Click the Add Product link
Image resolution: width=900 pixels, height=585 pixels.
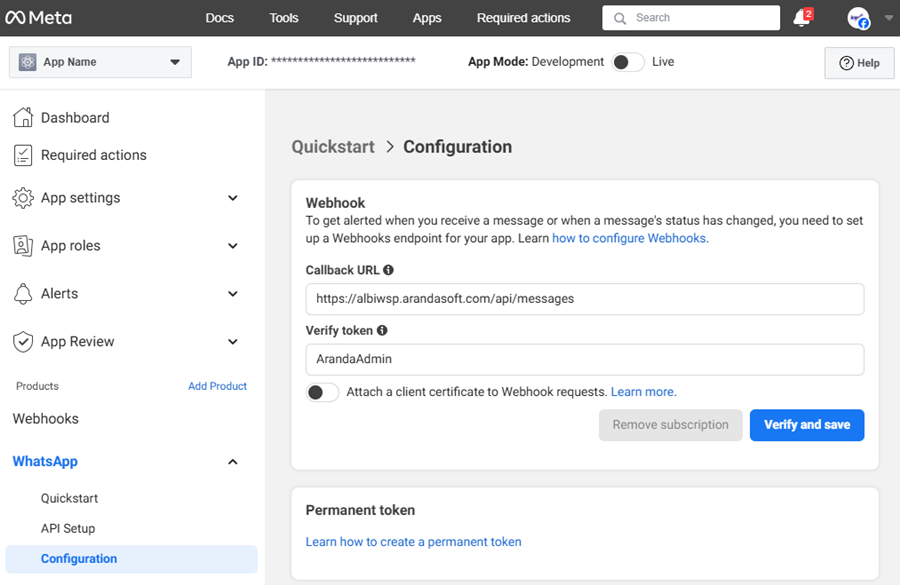point(218,386)
